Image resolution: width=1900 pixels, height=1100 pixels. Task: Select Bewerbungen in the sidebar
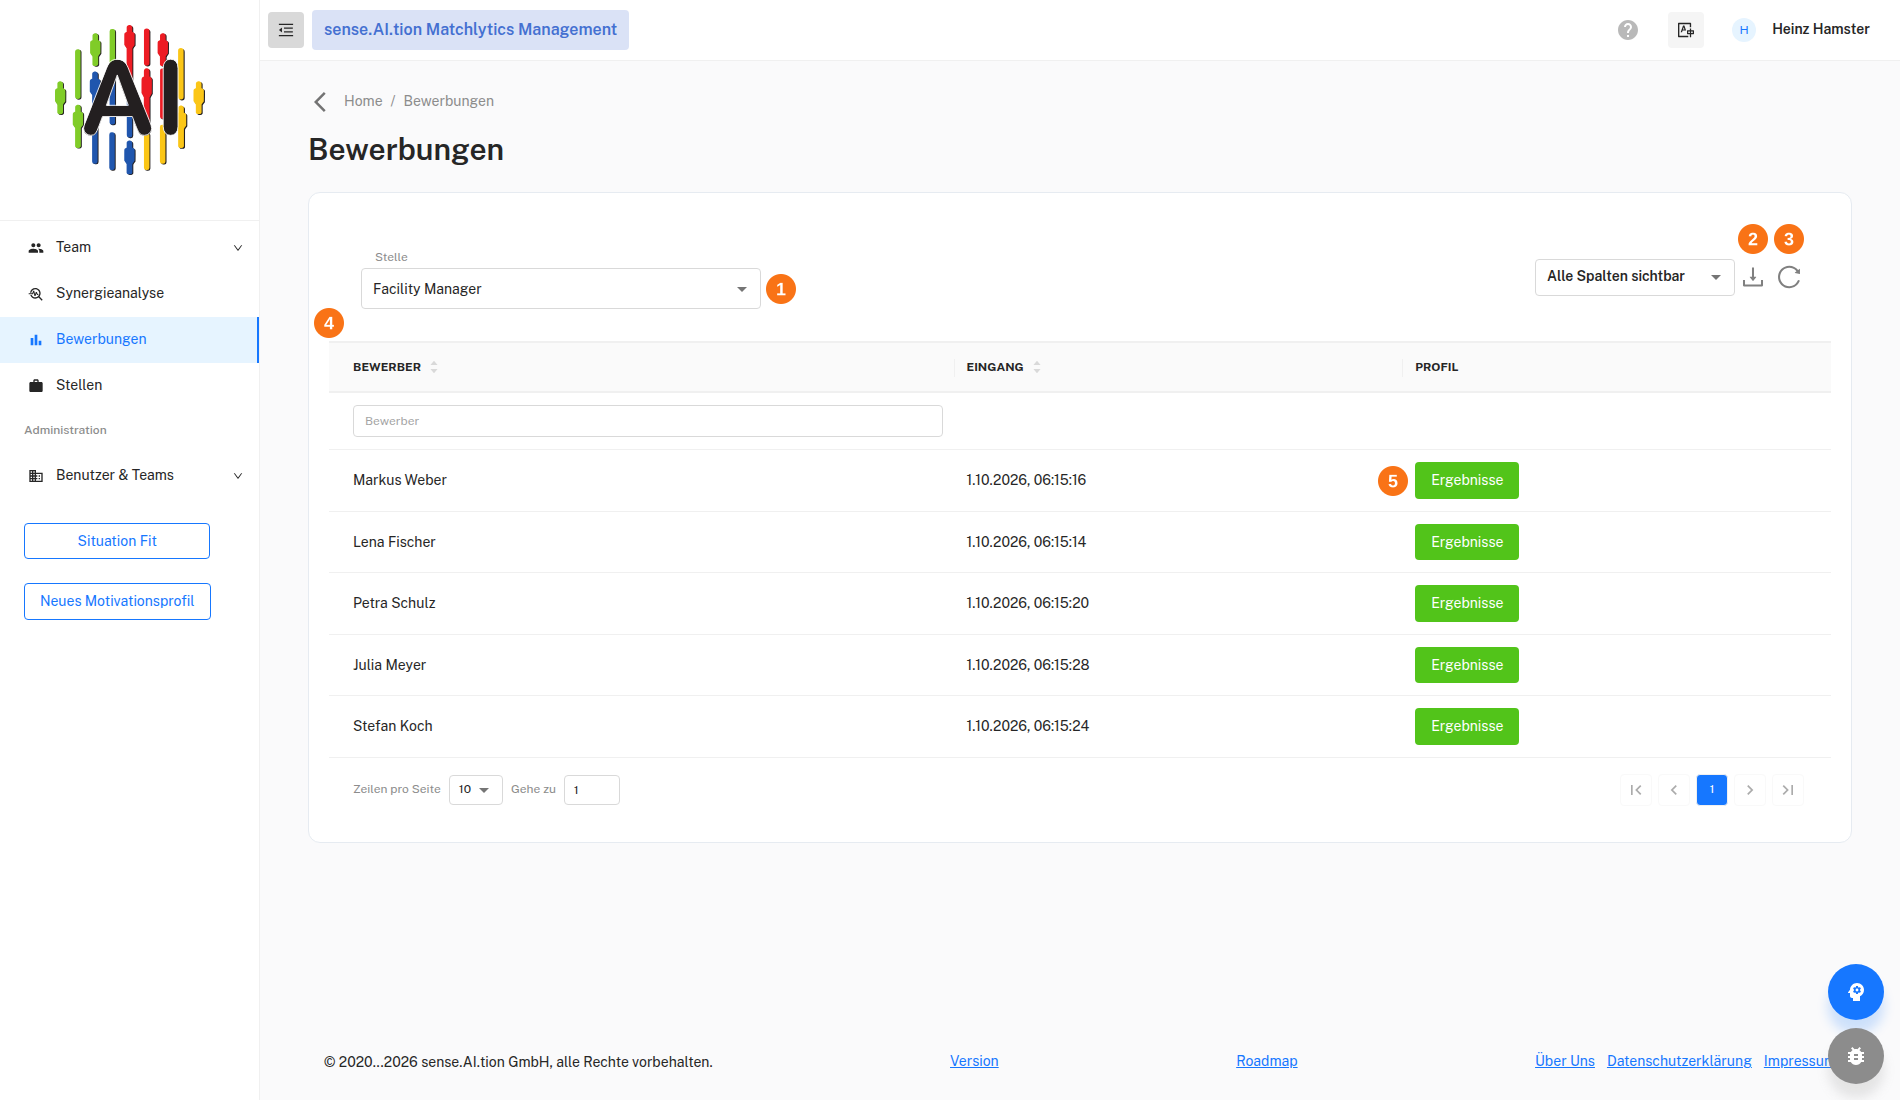tap(130, 339)
